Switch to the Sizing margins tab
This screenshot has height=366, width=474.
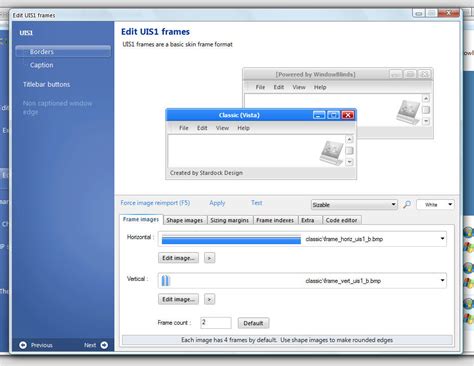pos(230,220)
